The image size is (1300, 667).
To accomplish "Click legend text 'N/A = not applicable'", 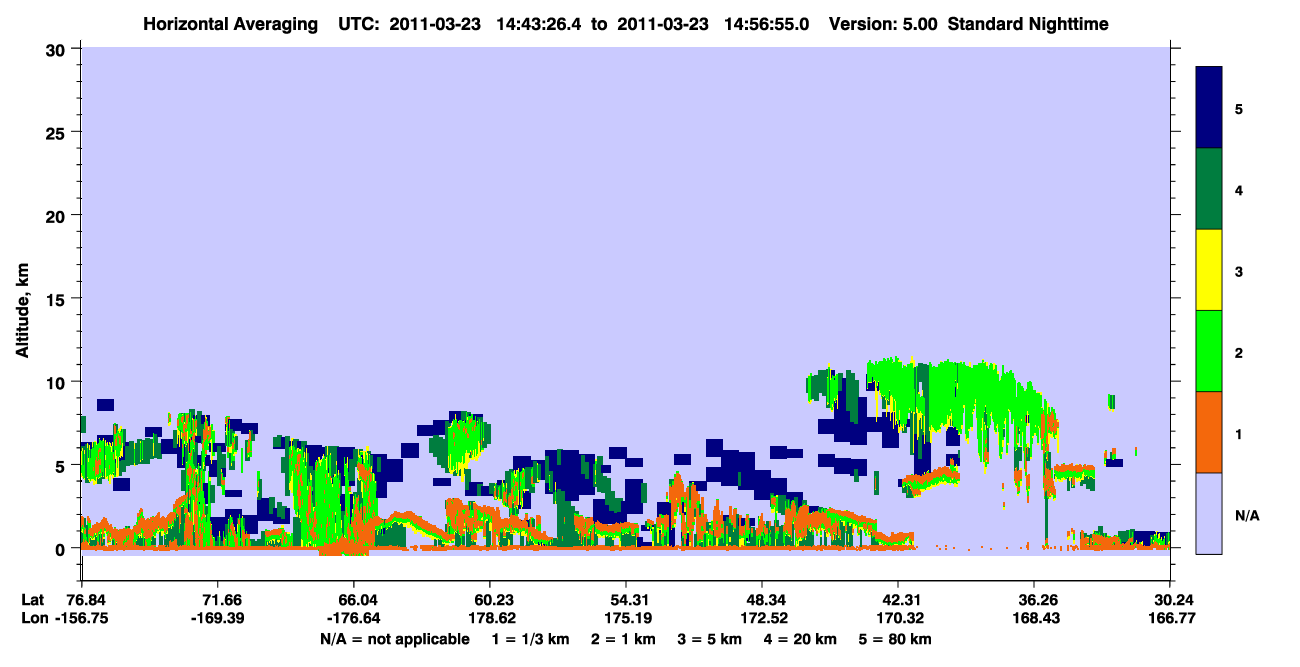I will 394,639.
